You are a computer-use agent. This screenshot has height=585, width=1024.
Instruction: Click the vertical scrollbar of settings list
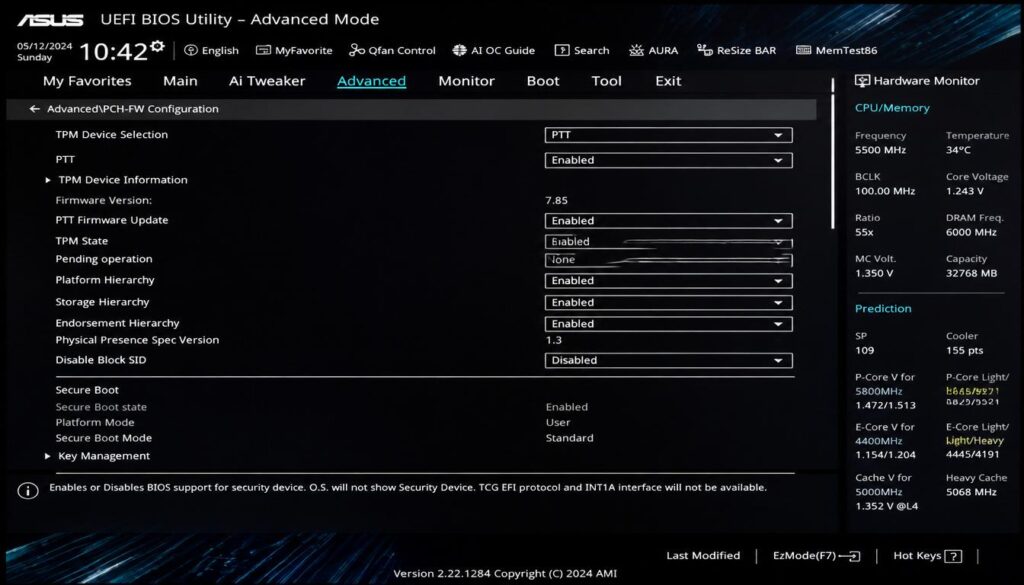click(833, 161)
